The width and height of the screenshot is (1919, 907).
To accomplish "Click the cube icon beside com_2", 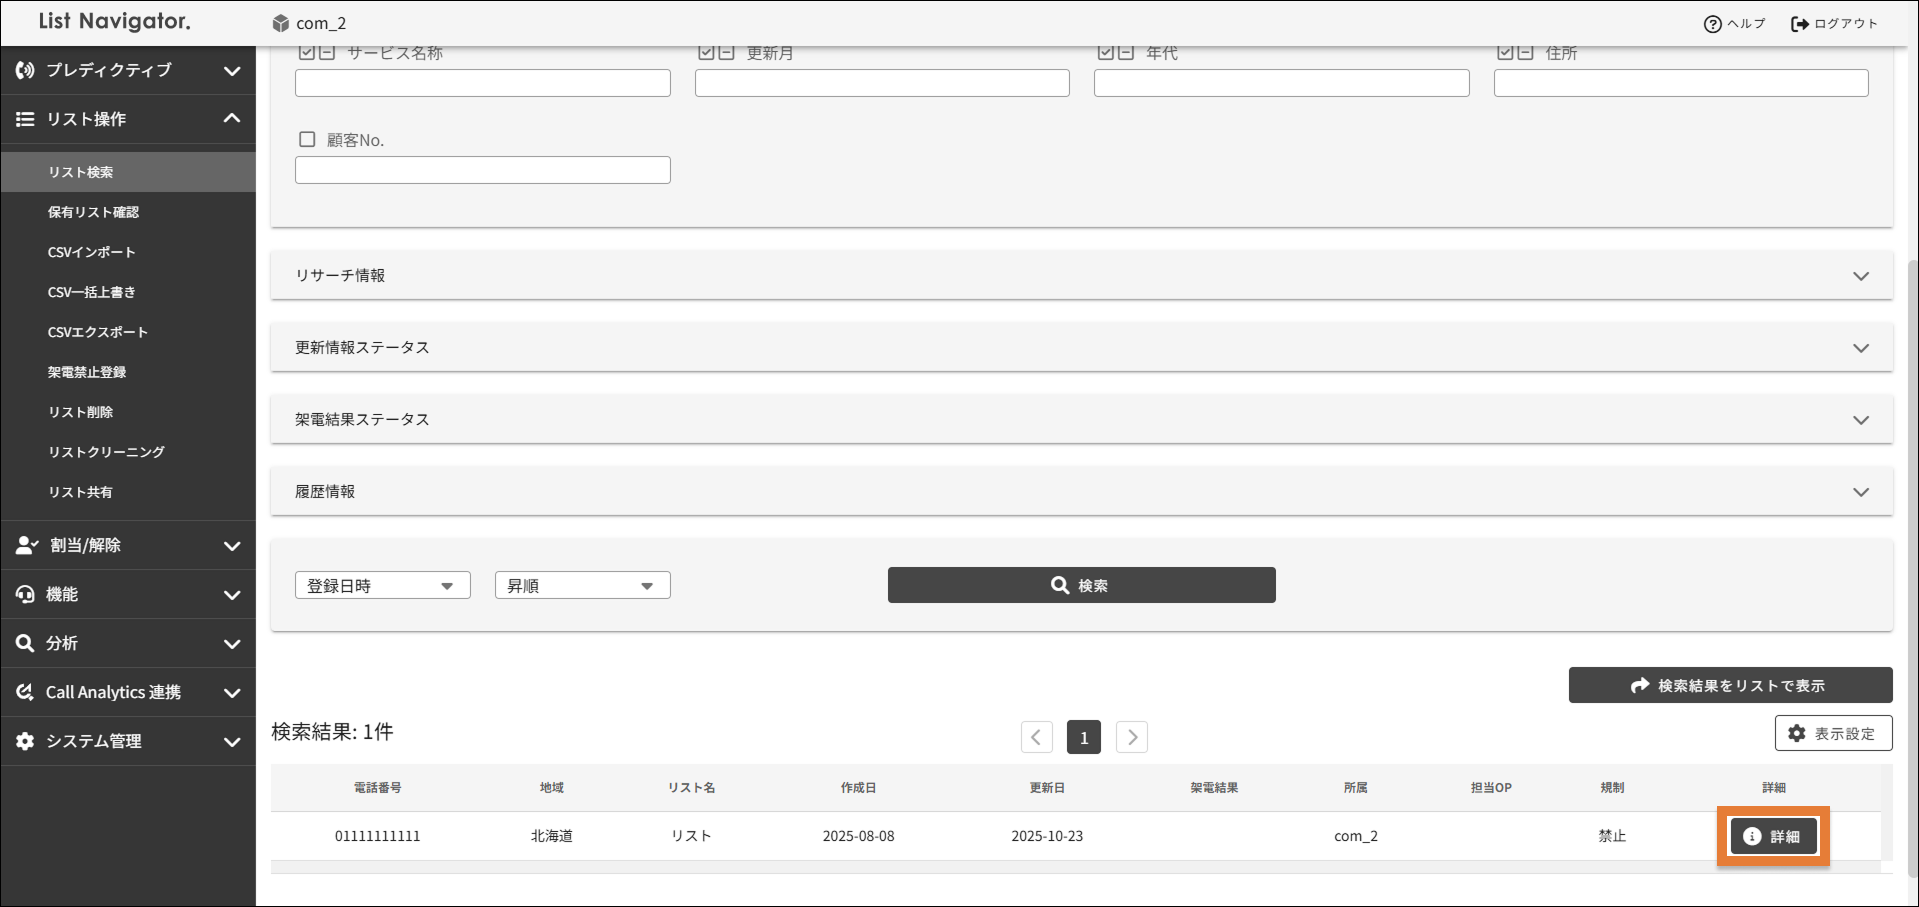I will tap(281, 23).
